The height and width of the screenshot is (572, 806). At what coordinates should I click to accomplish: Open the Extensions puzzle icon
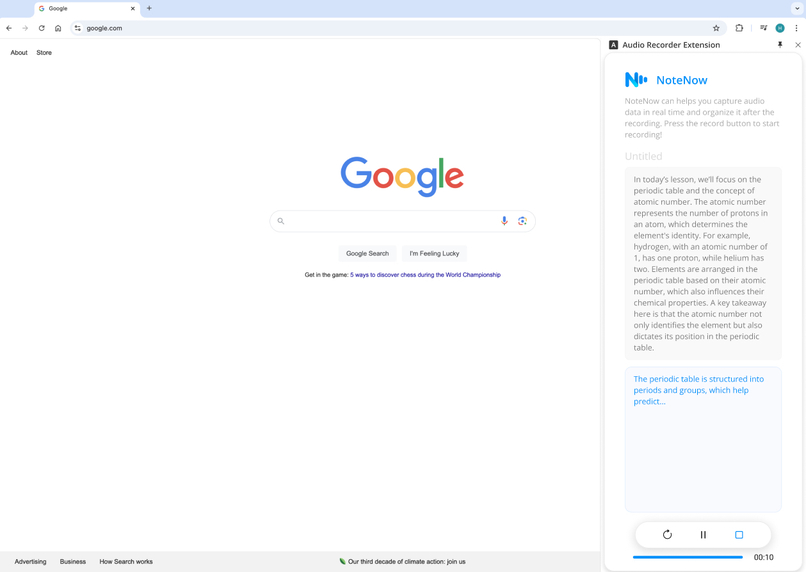[x=739, y=28]
